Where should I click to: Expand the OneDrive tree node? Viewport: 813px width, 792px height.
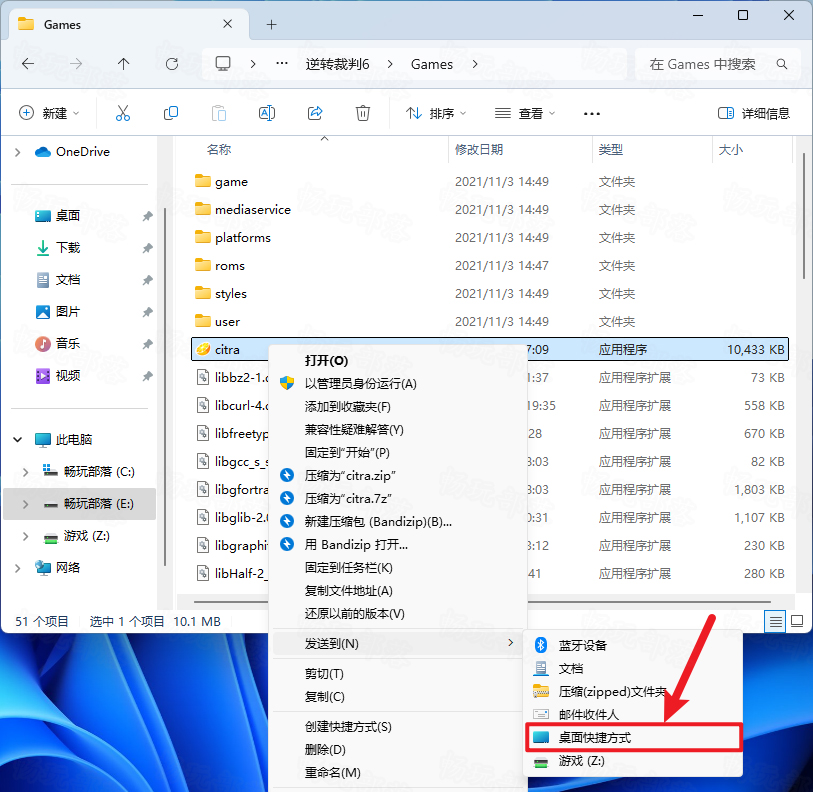[x=18, y=152]
